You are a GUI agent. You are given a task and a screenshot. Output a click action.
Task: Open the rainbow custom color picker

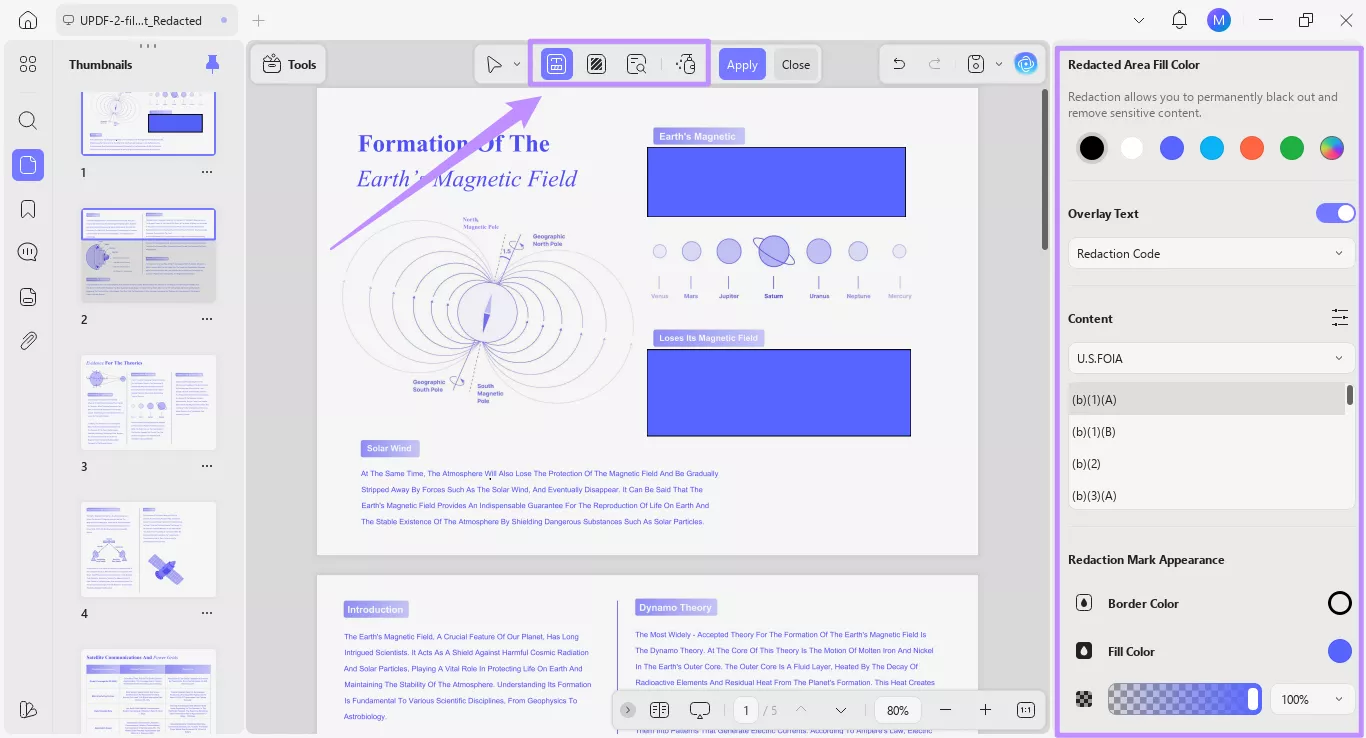point(1330,148)
